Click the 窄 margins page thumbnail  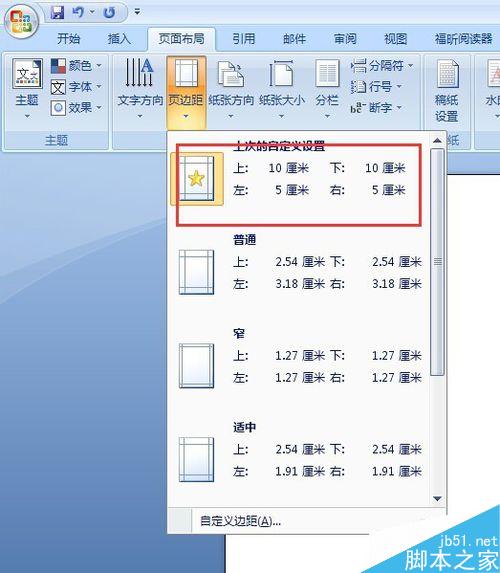click(x=197, y=366)
